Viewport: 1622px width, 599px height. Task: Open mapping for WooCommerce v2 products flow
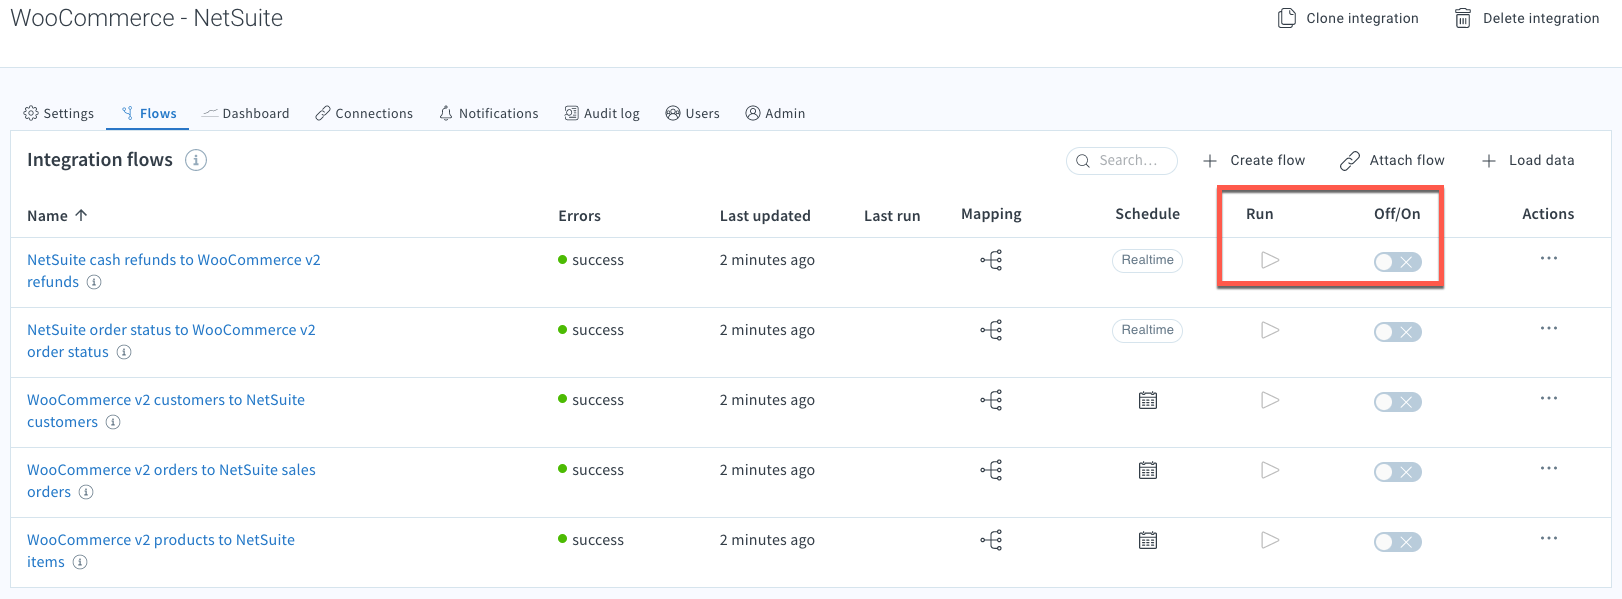(991, 541)
